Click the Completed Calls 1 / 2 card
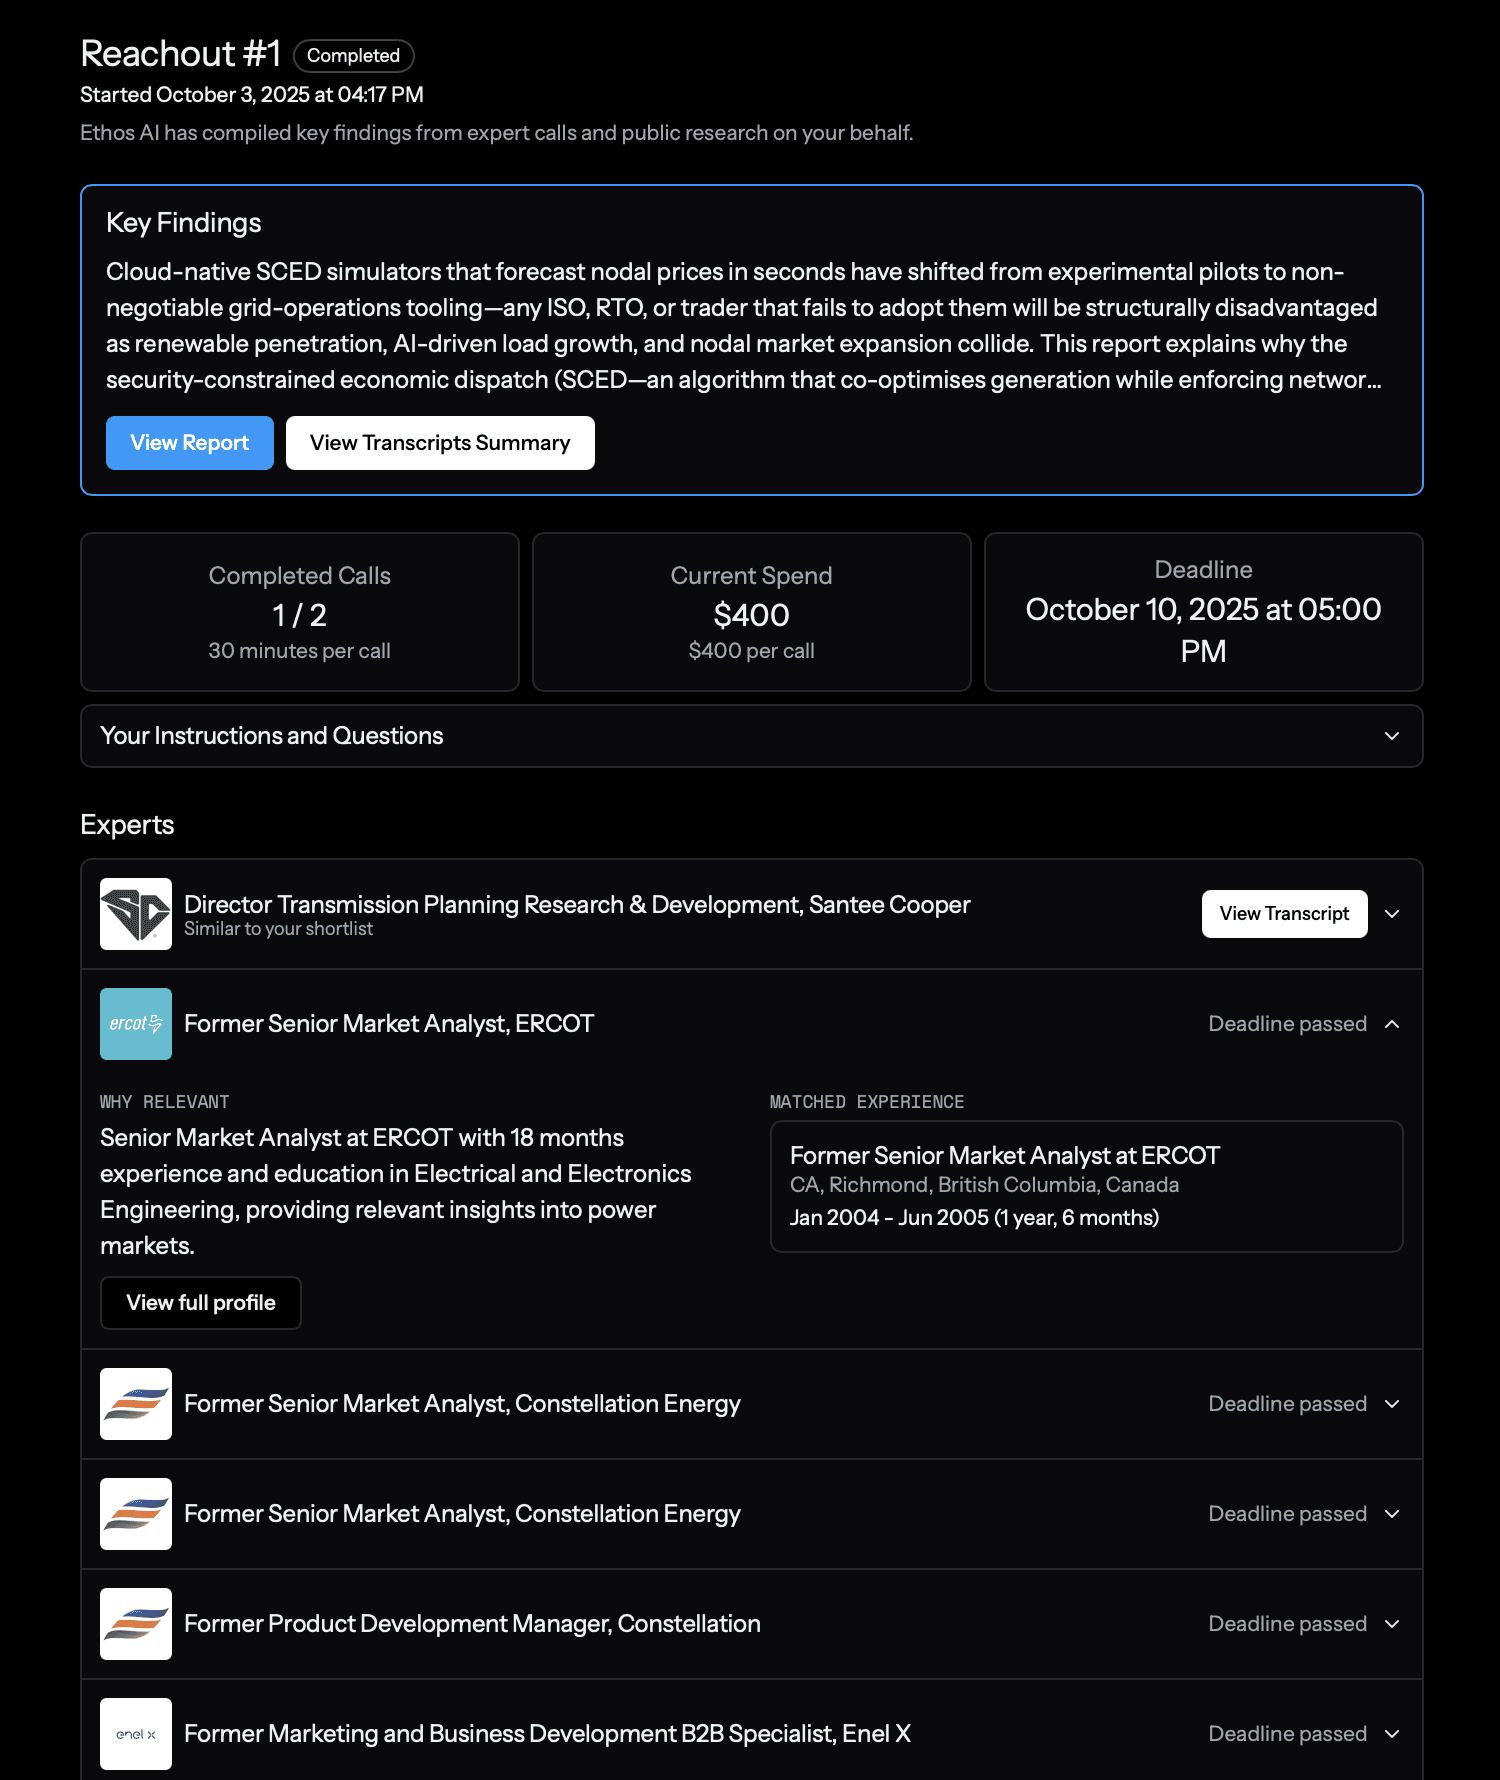Viewport: 1500px width, 1780px height. pyautogui.click(x=300, y=612)
